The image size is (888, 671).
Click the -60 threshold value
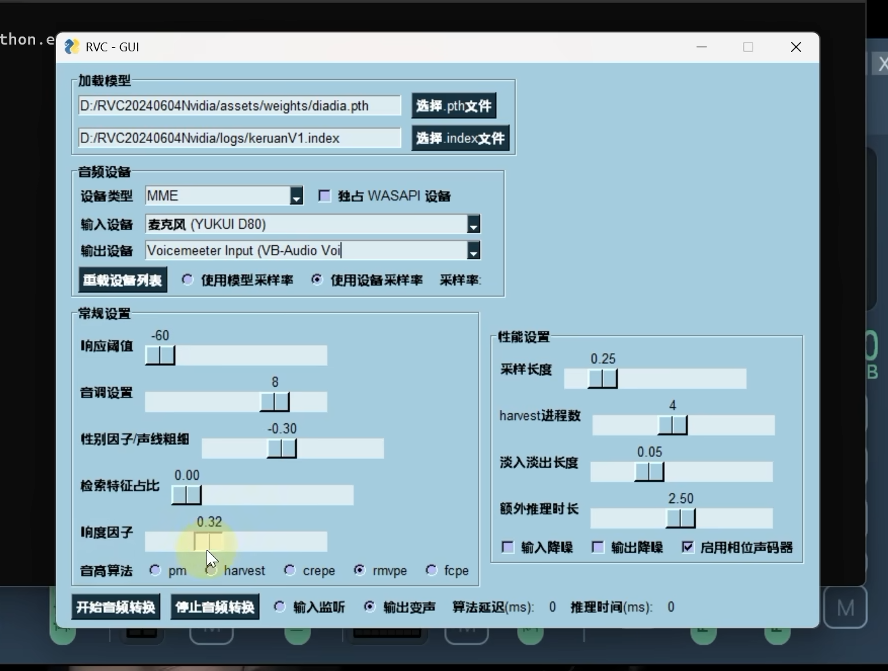click(160, 335)
